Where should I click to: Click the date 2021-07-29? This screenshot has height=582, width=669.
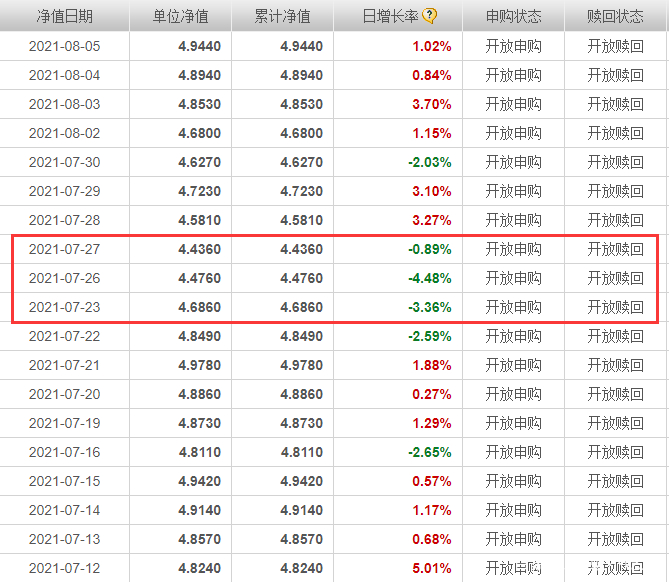point(64,191)
